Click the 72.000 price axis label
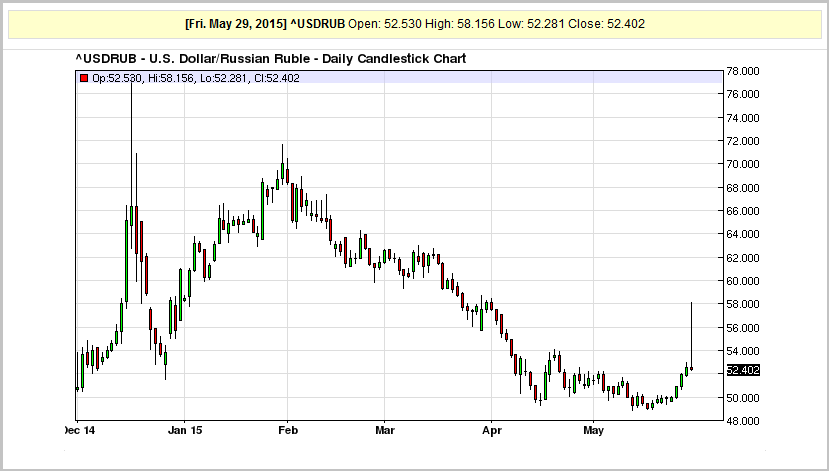 point(743,141)
